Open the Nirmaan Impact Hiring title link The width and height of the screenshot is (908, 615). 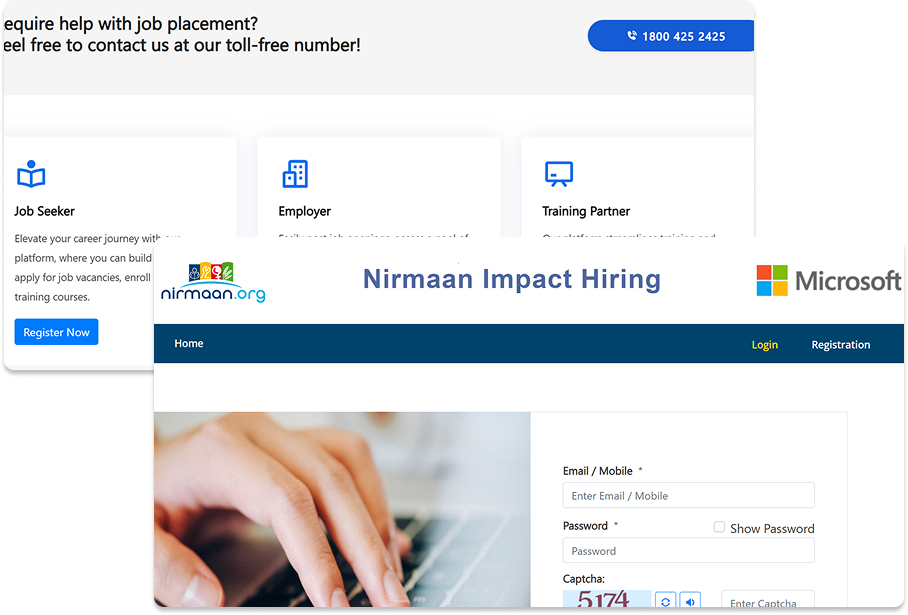coord(512,279)
